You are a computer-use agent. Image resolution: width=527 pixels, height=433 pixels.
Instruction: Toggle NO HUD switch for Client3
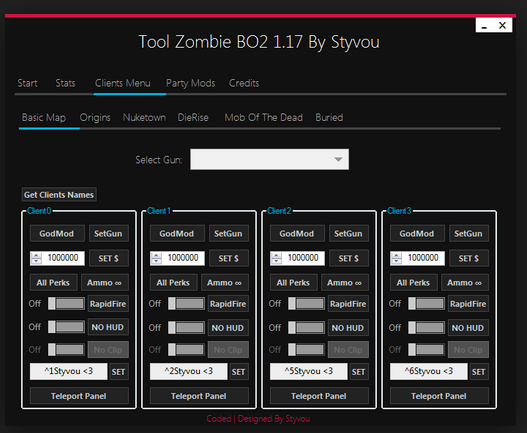(x=426, y=327)
